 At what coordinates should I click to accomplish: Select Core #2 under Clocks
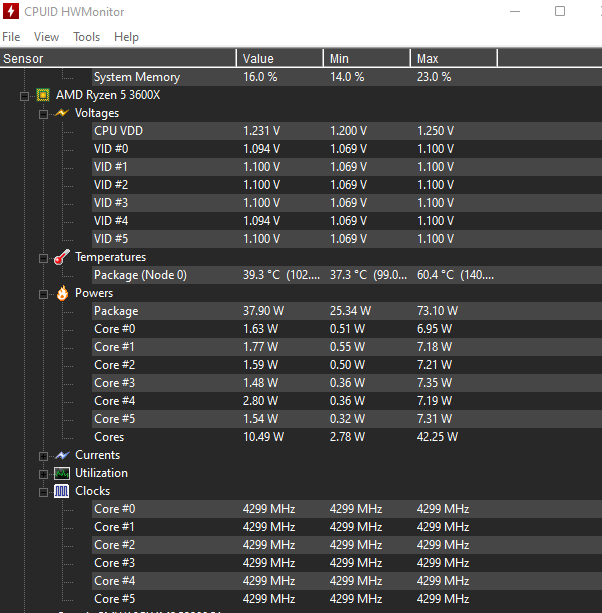[x=347, y=545]
